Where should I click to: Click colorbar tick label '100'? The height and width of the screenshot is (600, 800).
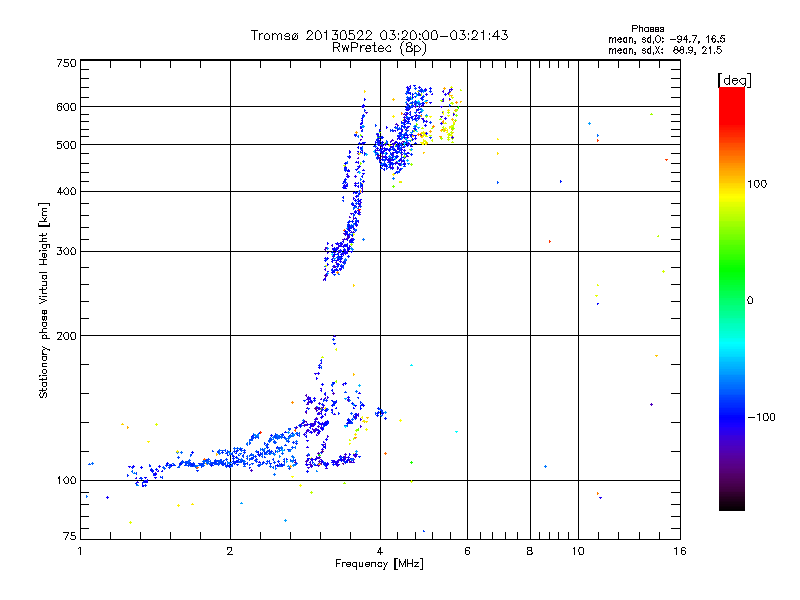pyautogui.click(x=757, y=184)
